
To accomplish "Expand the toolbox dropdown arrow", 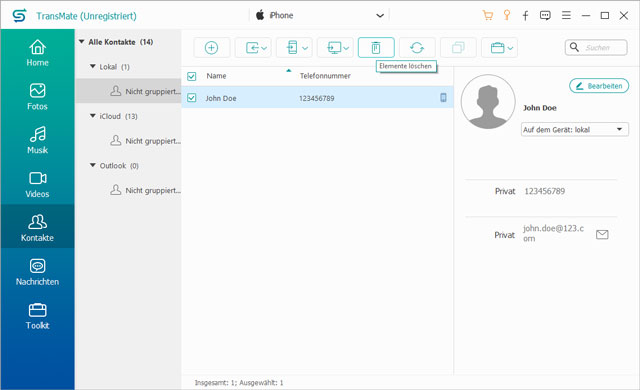I will [510, 48].
